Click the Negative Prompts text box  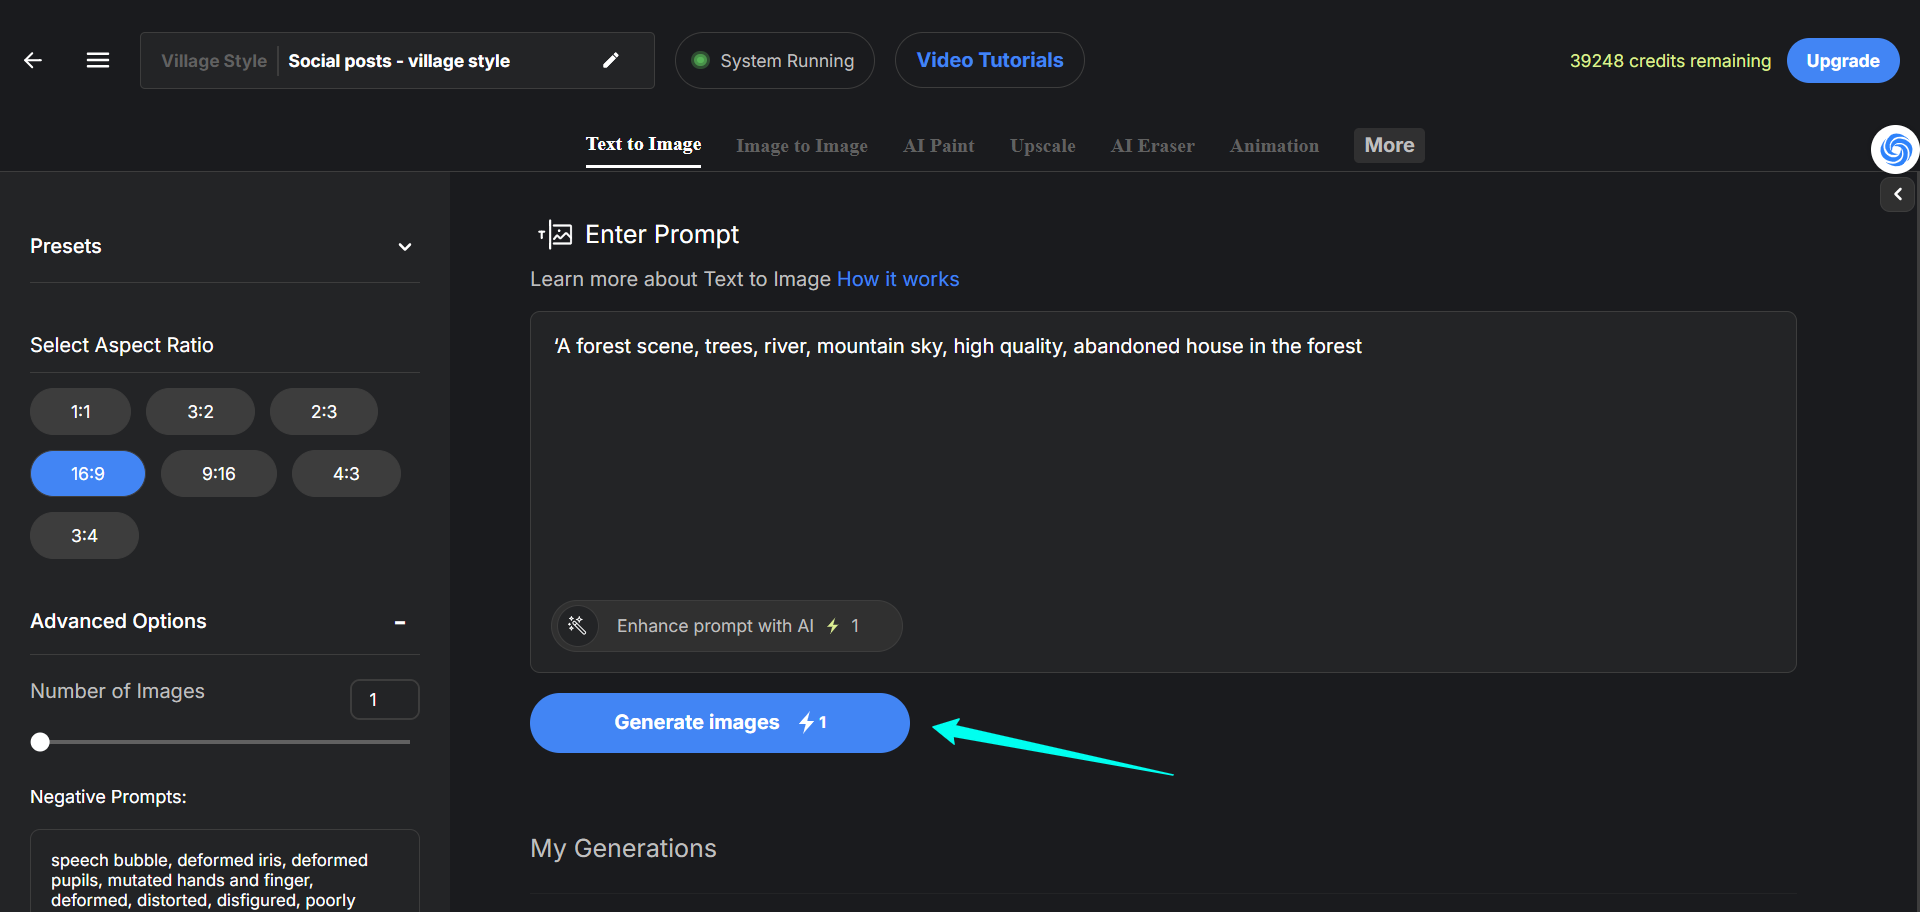click(225, 871)
